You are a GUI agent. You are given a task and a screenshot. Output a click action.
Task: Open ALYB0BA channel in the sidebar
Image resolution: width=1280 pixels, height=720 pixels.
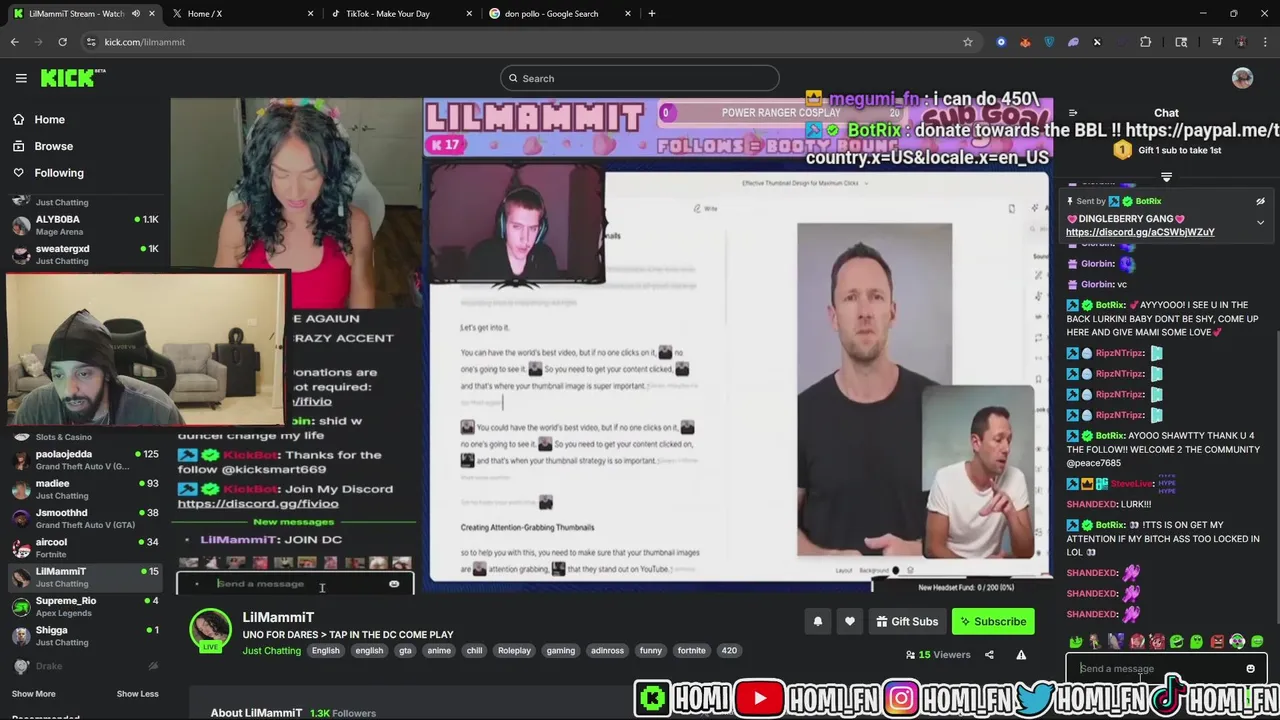pyautogui.click(x=85, y=225)
